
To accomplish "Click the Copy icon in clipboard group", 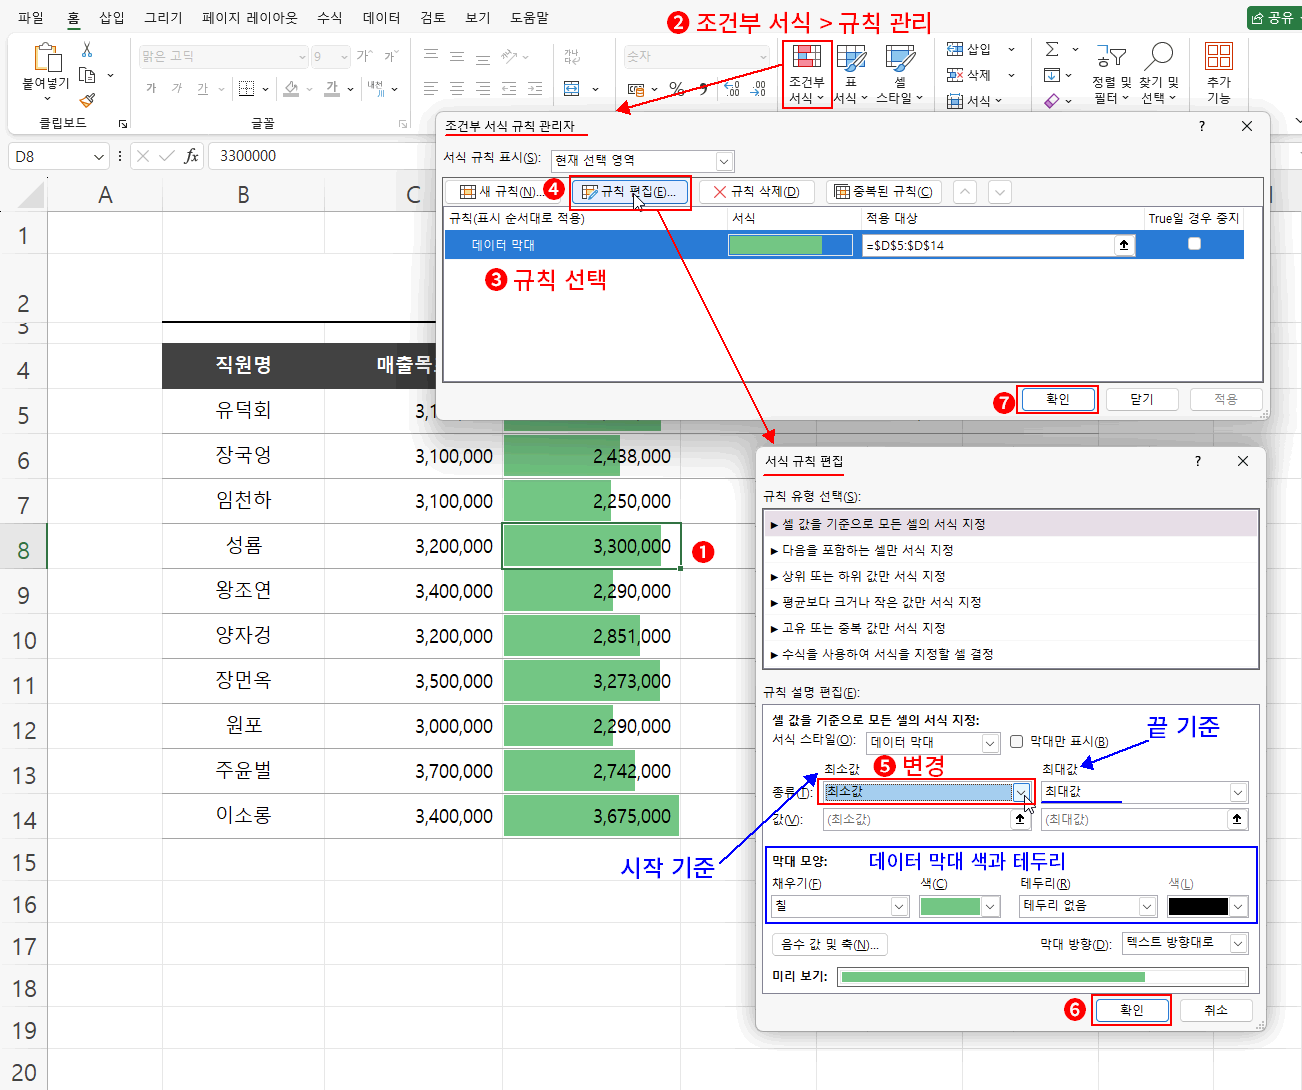I will coord(87,75).
